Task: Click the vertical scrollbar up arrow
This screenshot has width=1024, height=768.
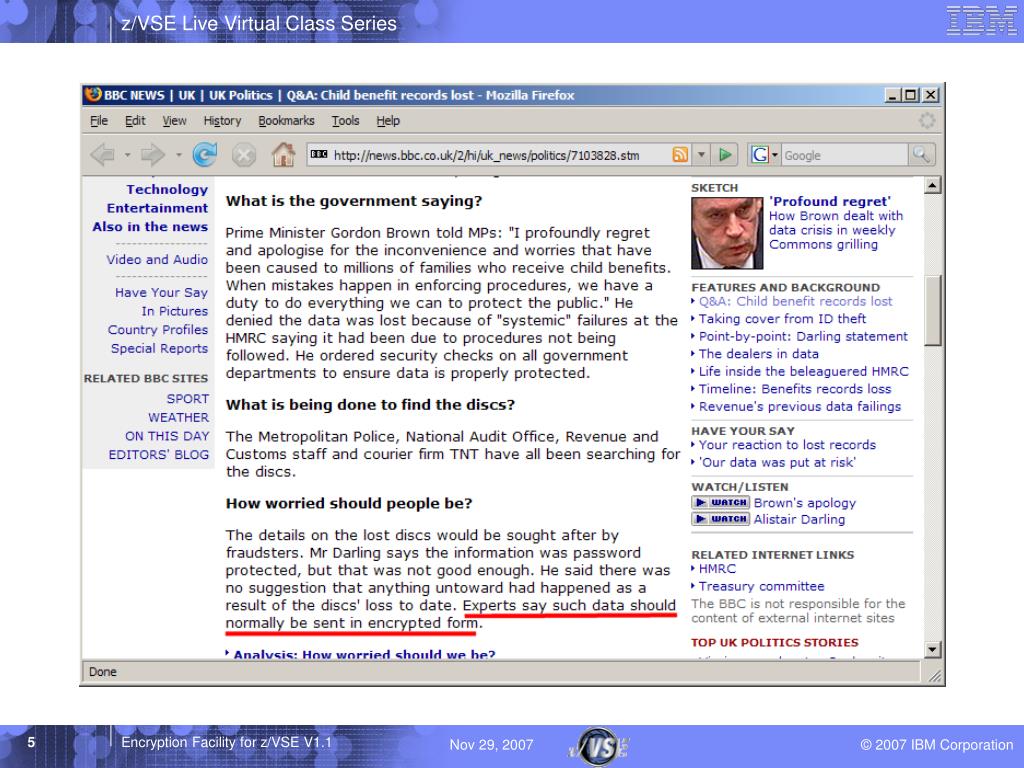Action: coord(933,185)
